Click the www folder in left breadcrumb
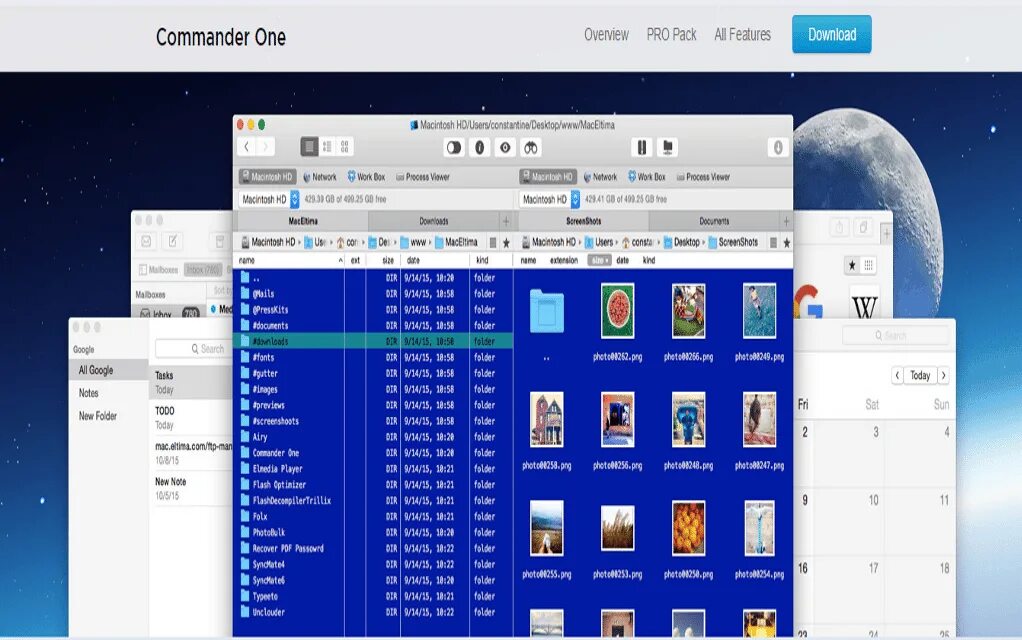 click(x=413, y=242)
